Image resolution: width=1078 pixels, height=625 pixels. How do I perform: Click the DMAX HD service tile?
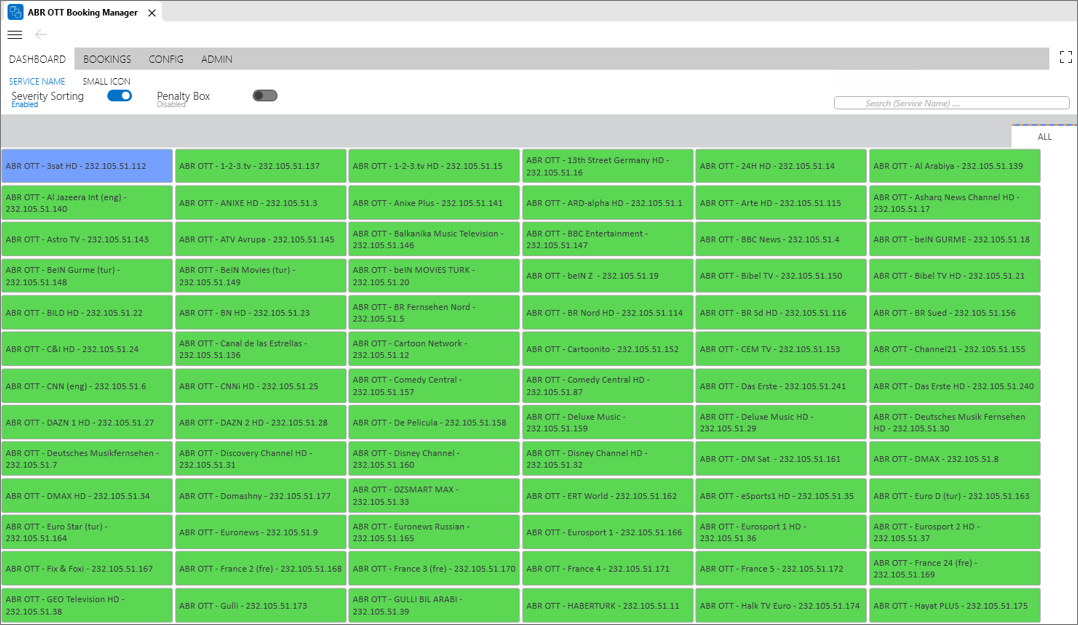pyautogui.click(x=87, y=496)
